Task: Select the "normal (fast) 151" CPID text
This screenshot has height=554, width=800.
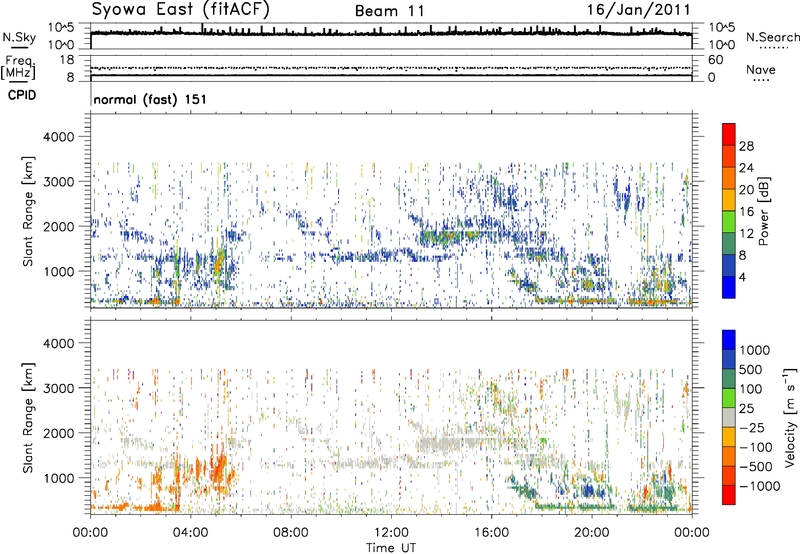Action: coord(151,99)
